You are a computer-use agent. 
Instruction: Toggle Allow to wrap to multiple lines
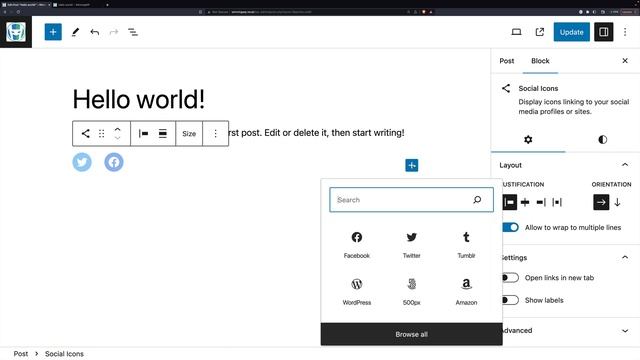click(510, 227)
